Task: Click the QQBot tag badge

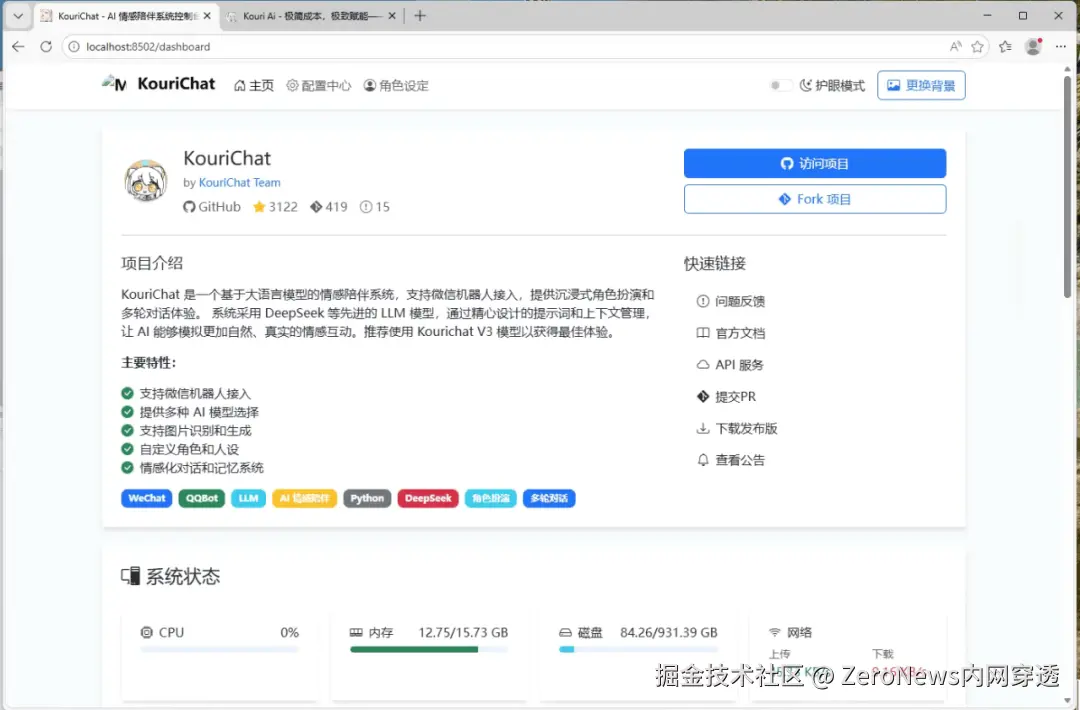Action: (x=202, y=498)
